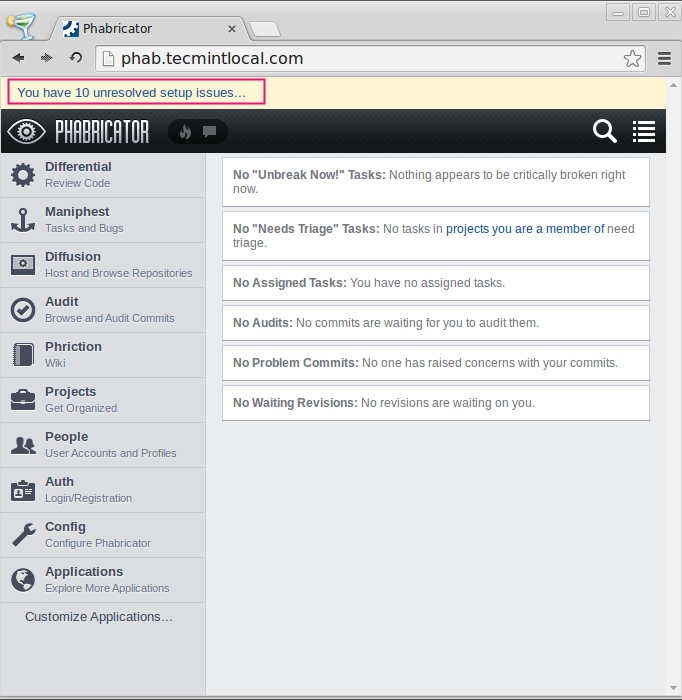The width and height of the screenshot is (682, 700).
Task: Click the Diffusion repository icon
Action: click(23, 265)
